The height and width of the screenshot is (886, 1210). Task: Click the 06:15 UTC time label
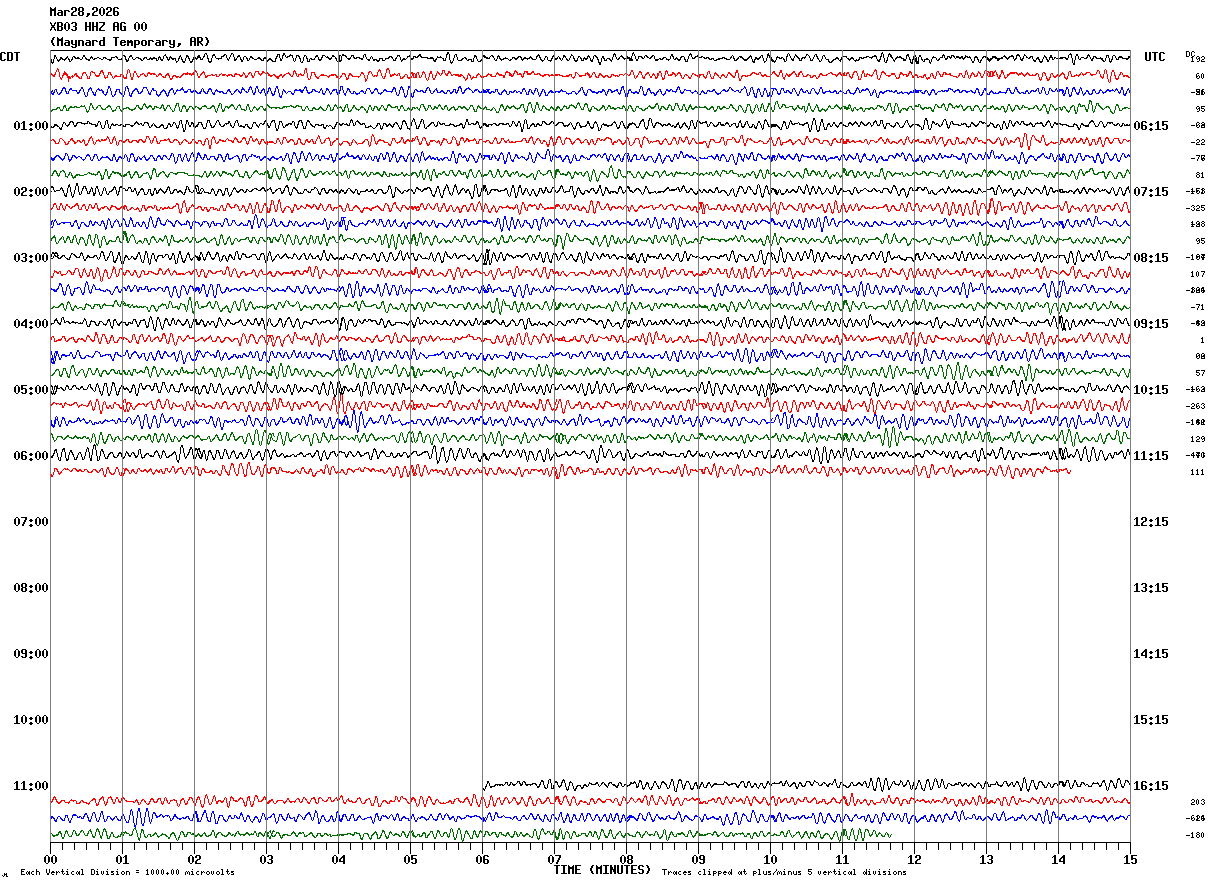point(1151,126)
